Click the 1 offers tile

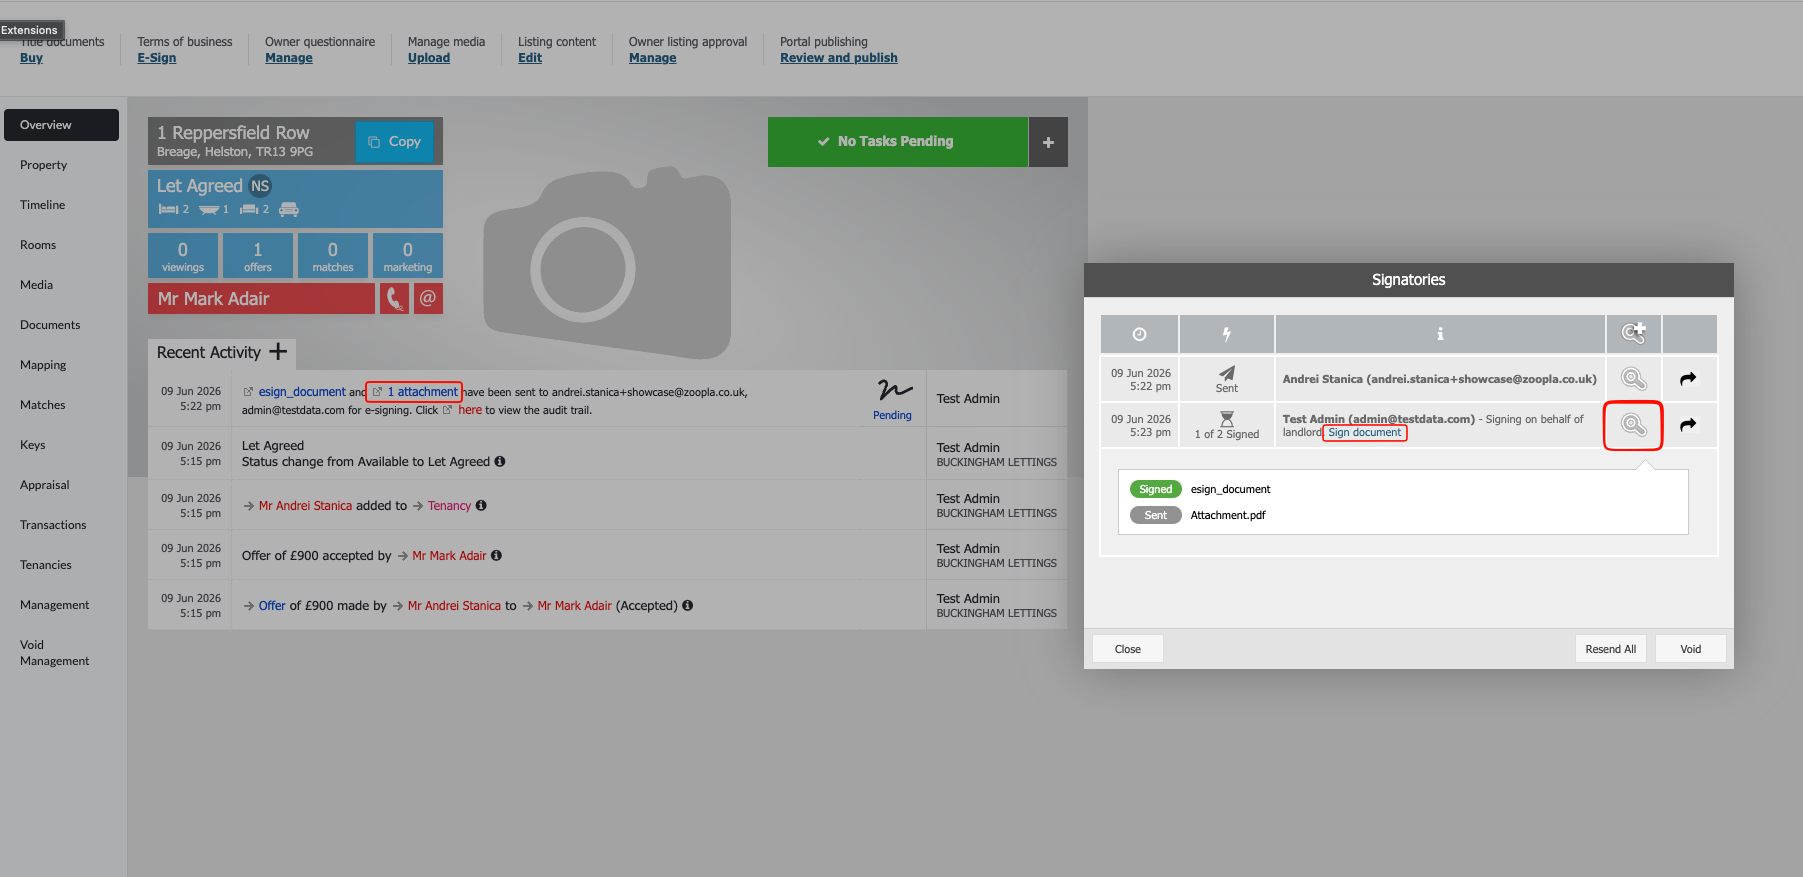258,255
